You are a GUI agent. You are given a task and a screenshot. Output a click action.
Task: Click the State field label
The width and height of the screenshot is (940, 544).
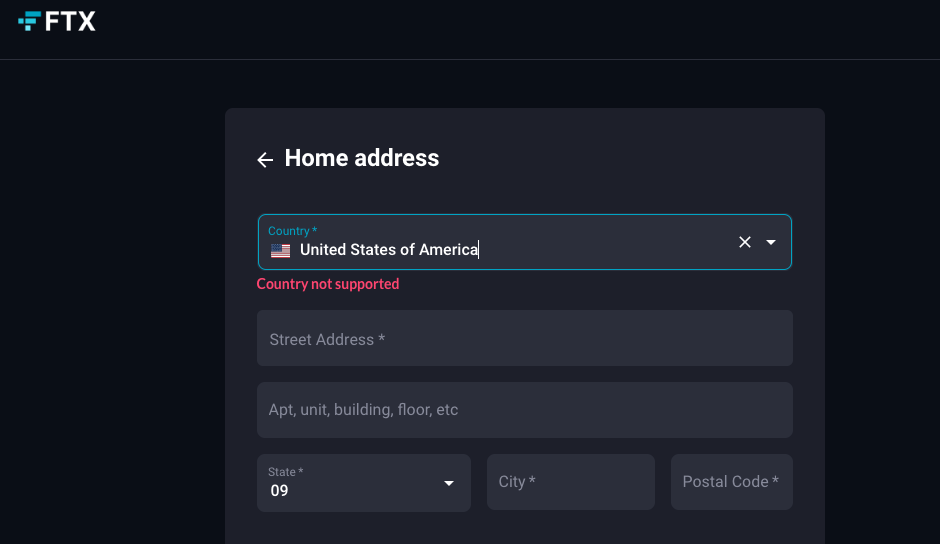(285, 472)
